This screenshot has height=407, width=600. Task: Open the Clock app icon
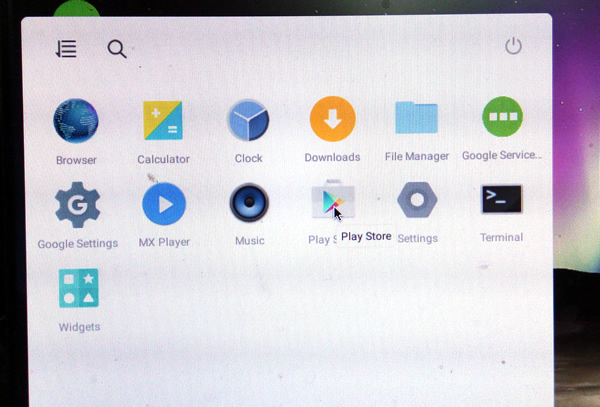(248, 120)
